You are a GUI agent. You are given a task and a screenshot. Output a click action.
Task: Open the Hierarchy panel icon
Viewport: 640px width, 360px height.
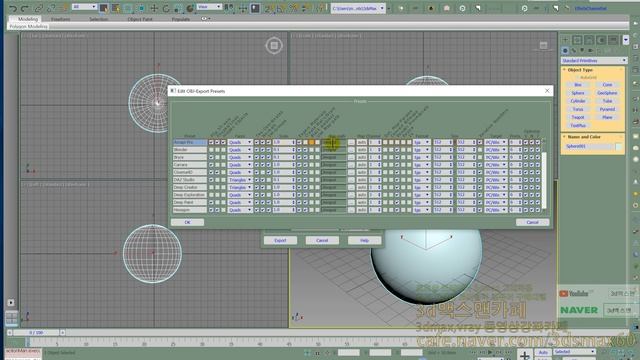click(x=589, y=40)
